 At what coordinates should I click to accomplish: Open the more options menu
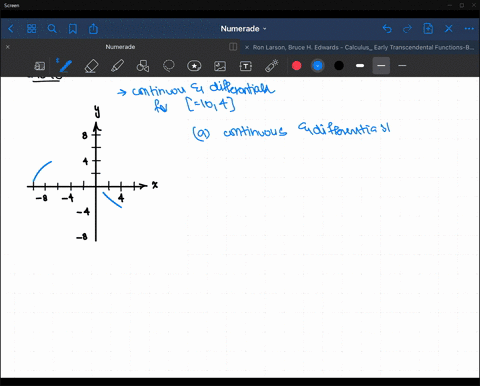(x=469, y=29)
